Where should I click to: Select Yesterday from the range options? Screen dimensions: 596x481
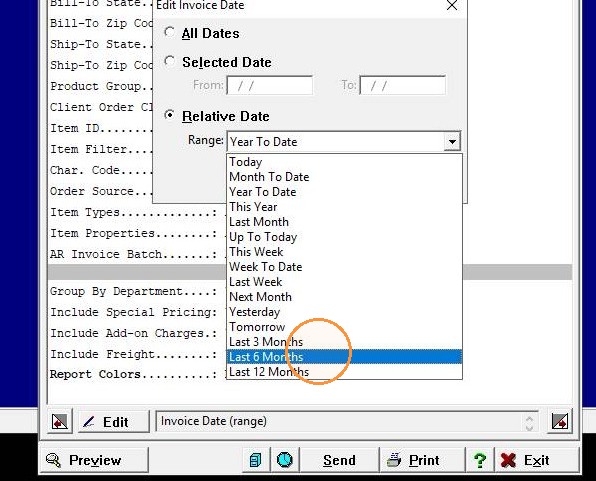coord(344,312)
